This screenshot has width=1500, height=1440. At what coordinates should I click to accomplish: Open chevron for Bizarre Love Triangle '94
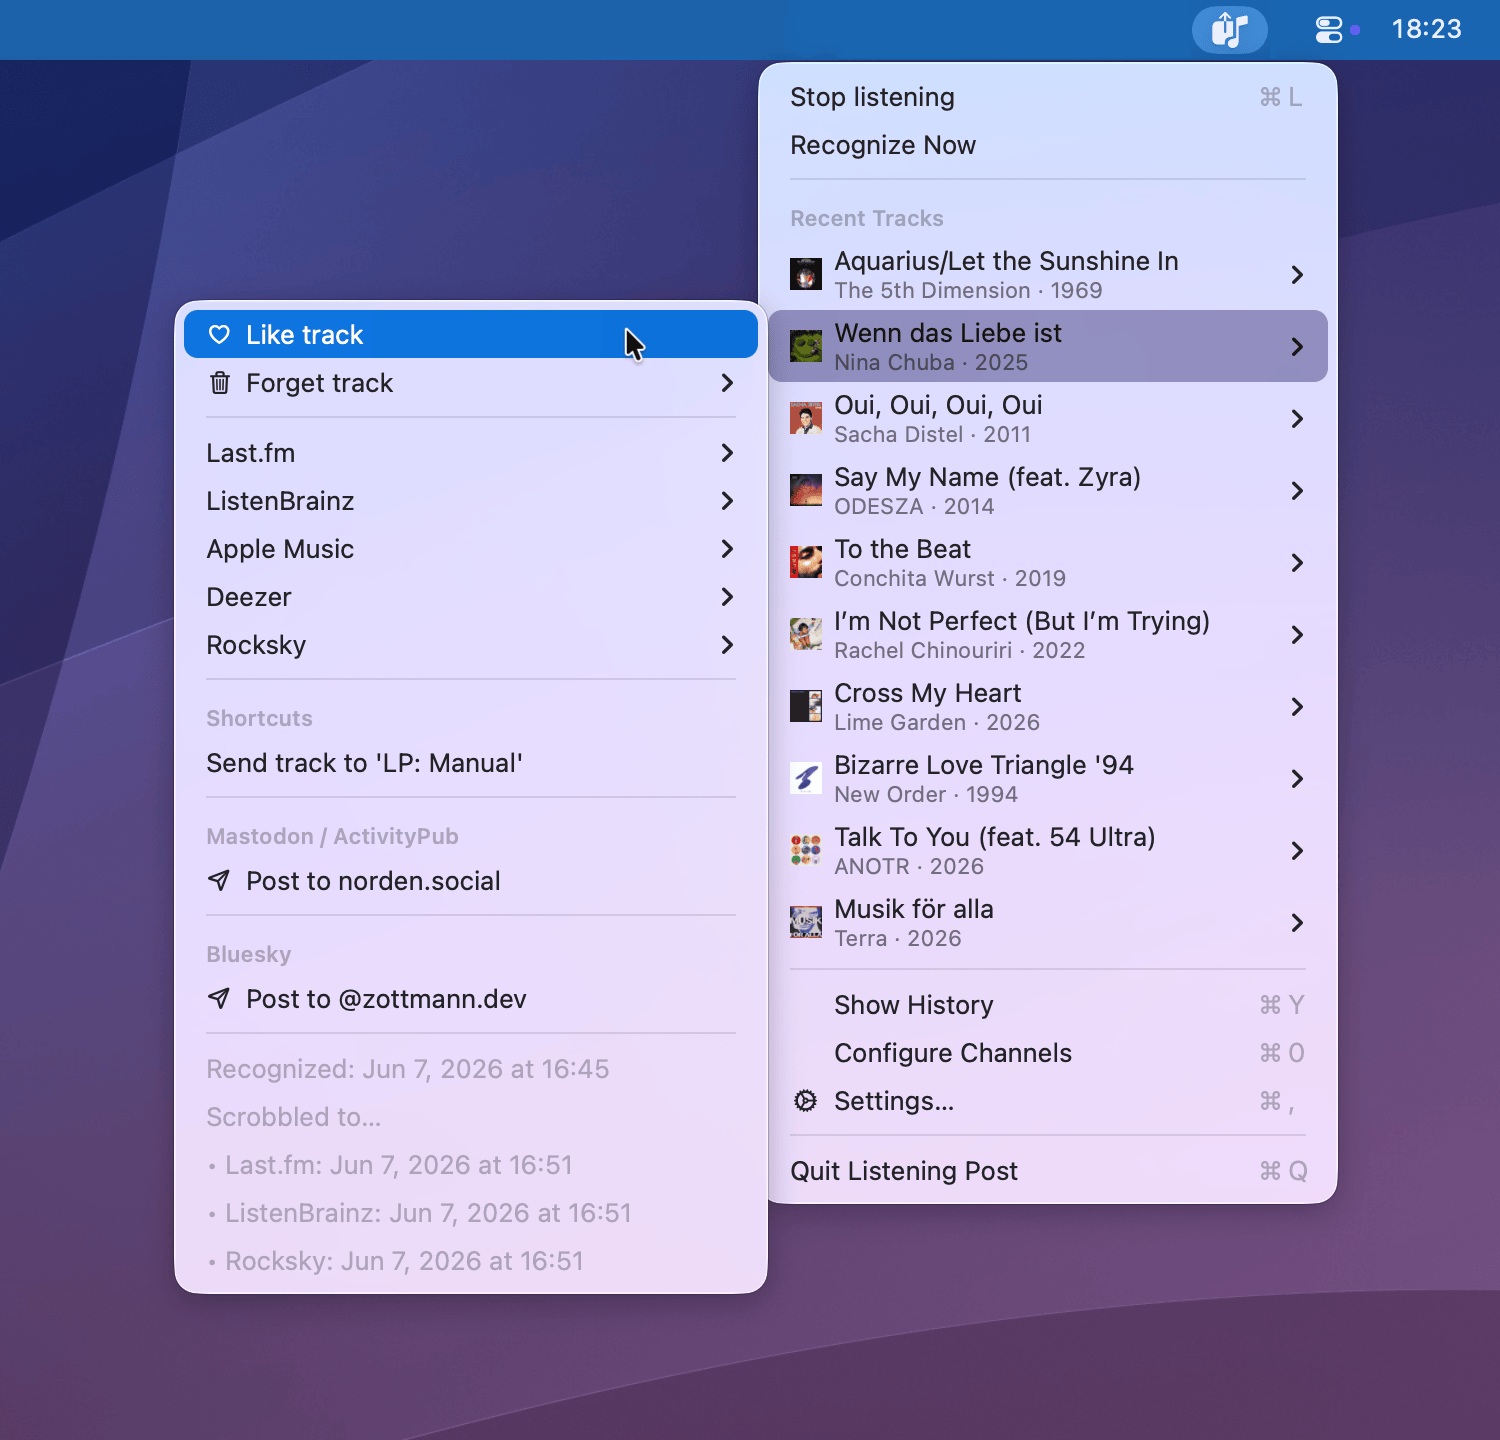pyautogui.click(x=1297, y=779)
